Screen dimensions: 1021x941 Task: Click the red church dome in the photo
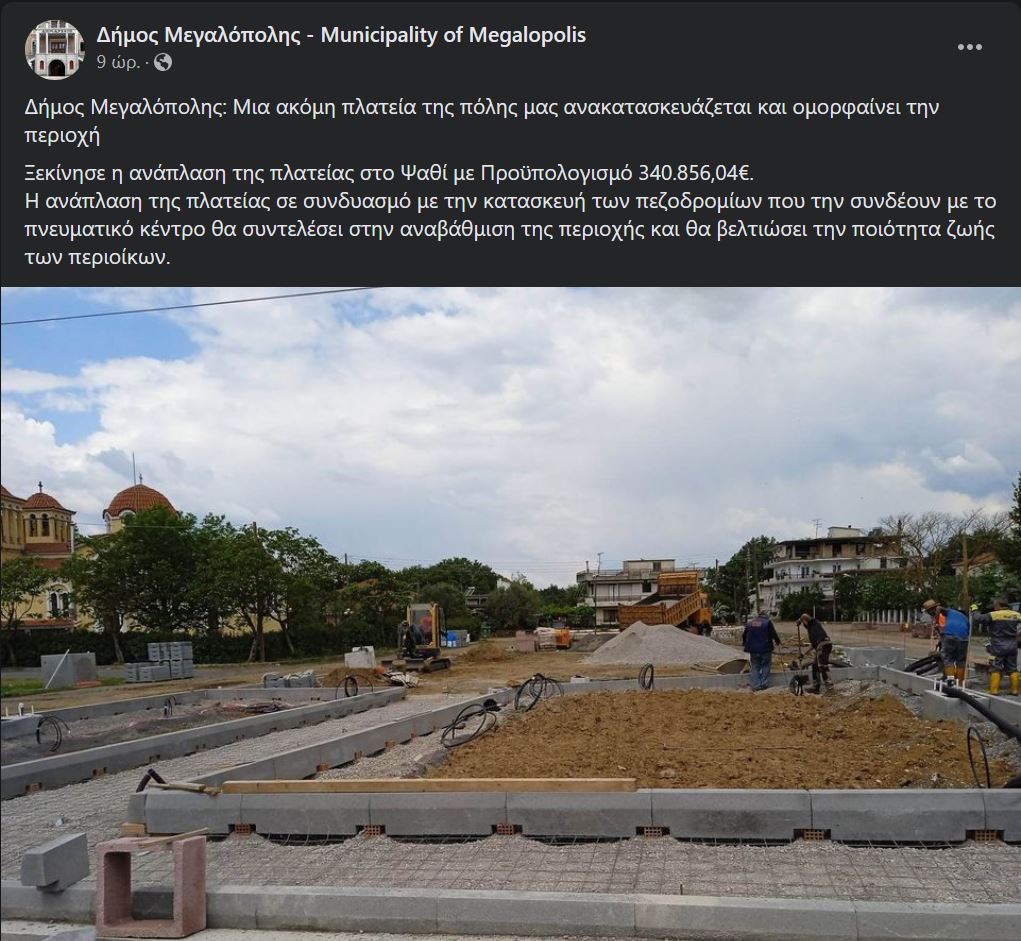tap(140, 502)
